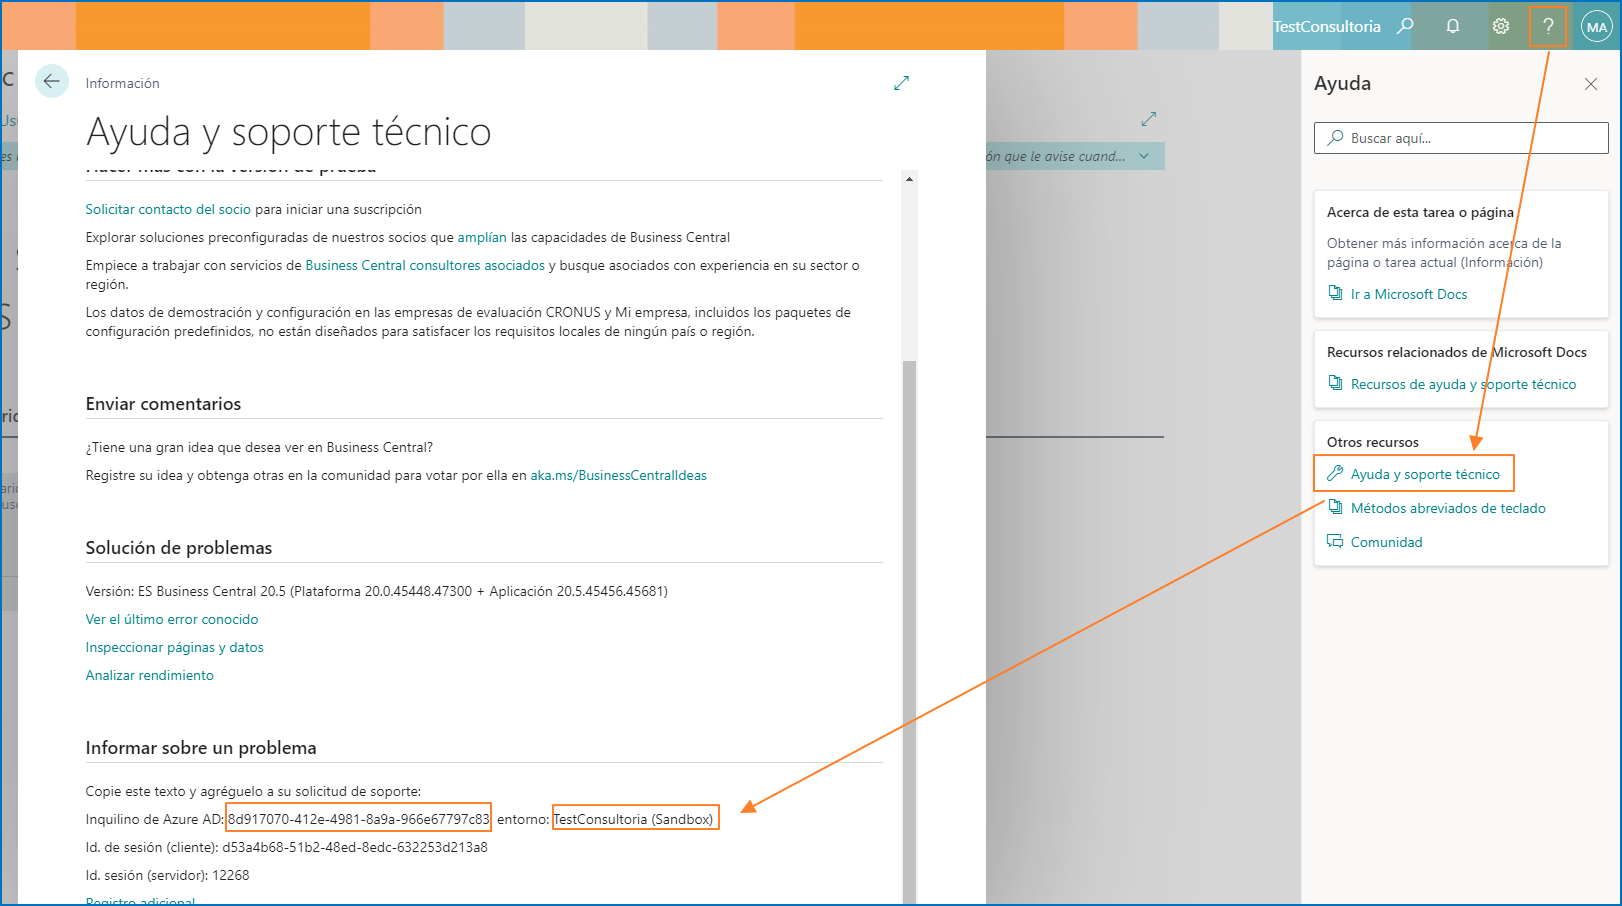Click the Solución de problemas heading

pos(179,548)
